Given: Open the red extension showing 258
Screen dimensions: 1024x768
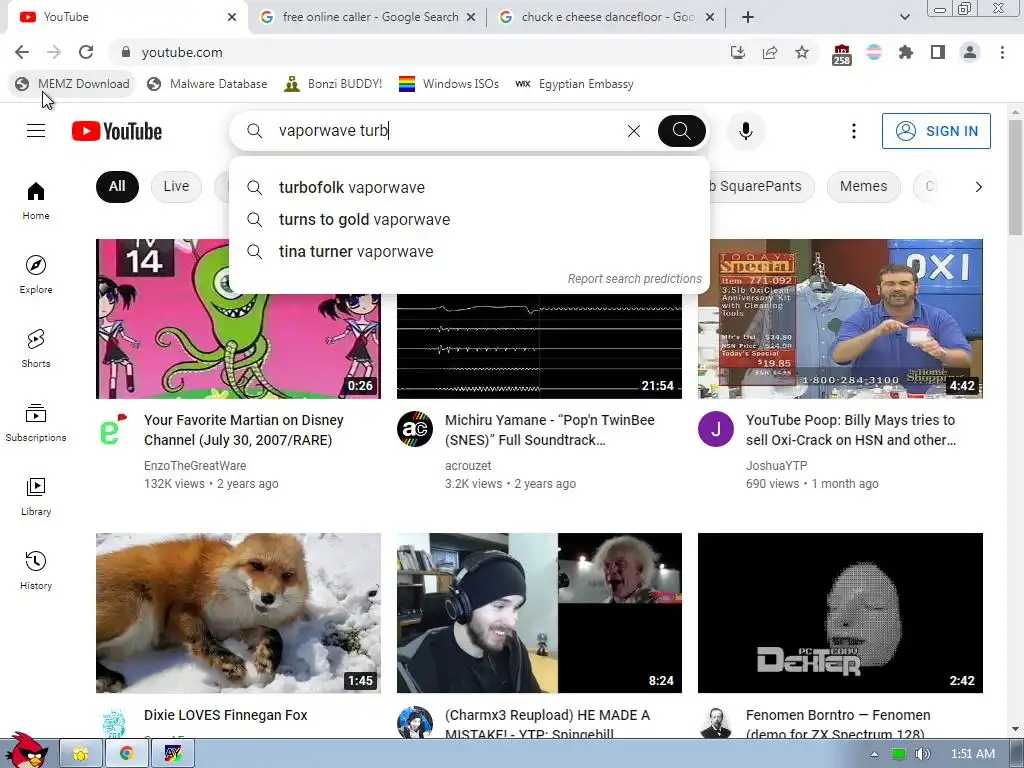Looking at the screenshot, I should click(842, 55).
